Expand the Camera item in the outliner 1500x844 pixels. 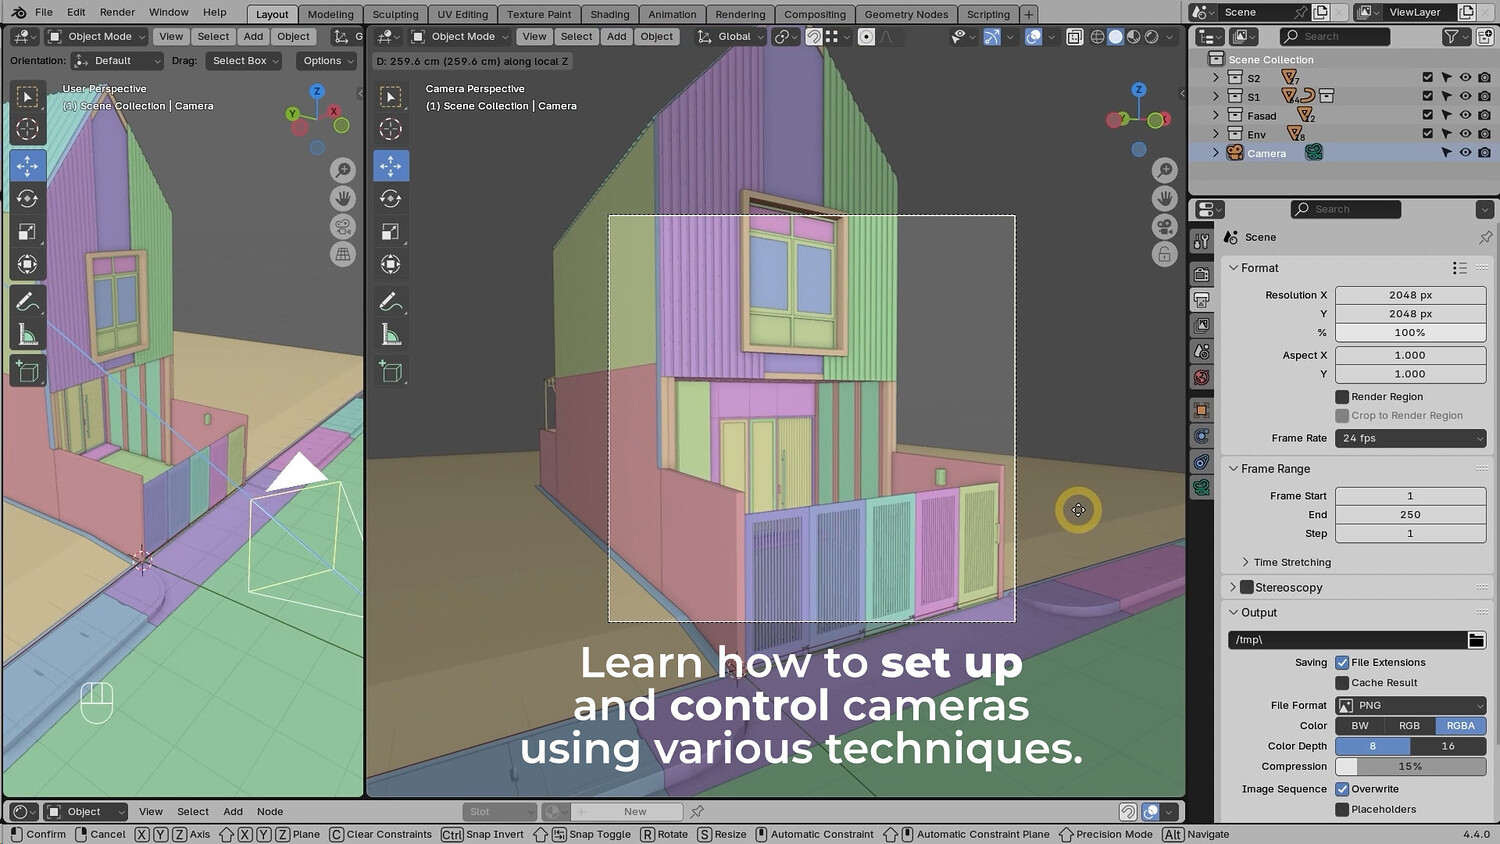(x=1216, y=153)
